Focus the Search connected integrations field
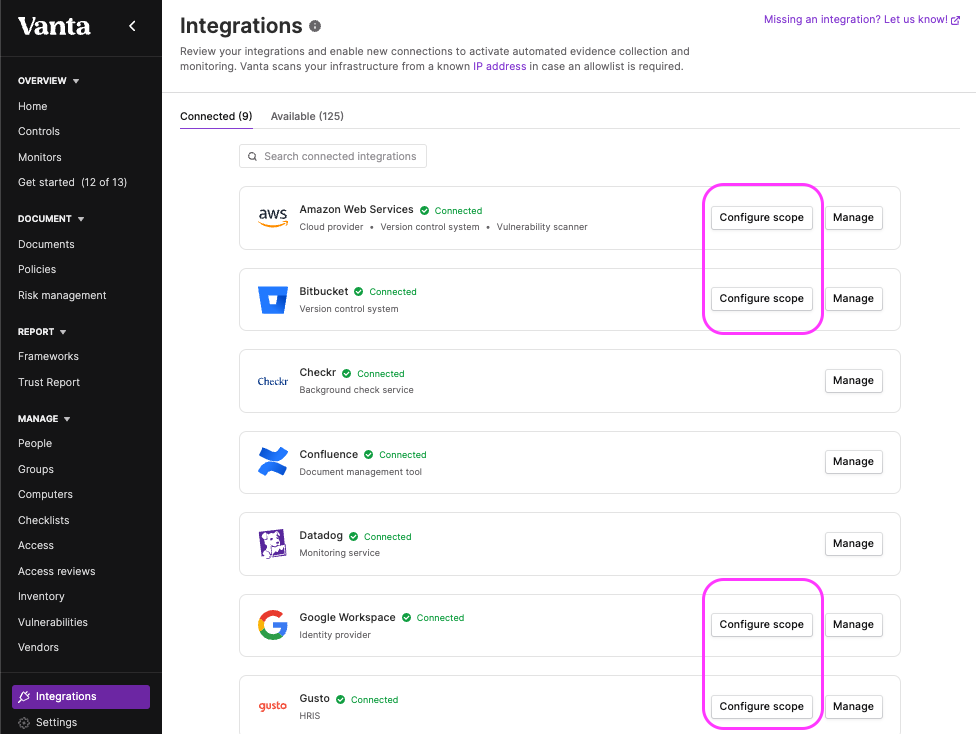Screen dimensions: 976x734 click(x=333, y=156)
